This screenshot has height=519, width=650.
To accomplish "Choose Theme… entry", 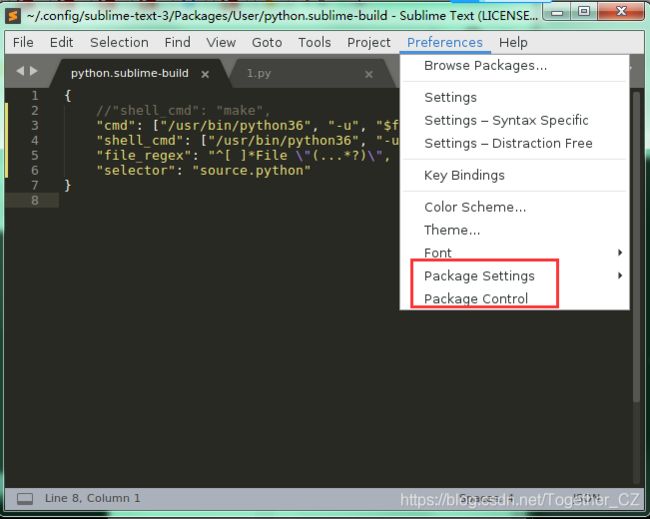I will point(514,230).
